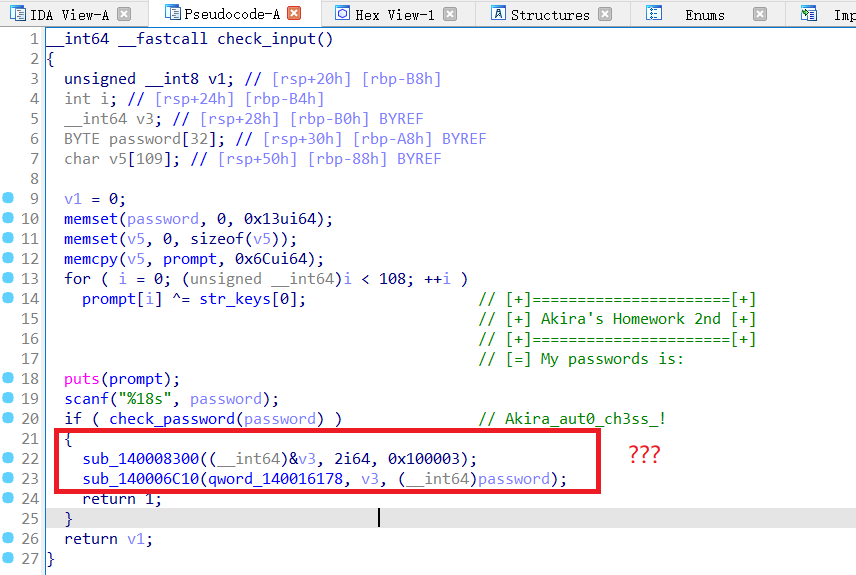Click the Structures tab icon
Viewport: 856px width, 575px height.
(498, 13)
